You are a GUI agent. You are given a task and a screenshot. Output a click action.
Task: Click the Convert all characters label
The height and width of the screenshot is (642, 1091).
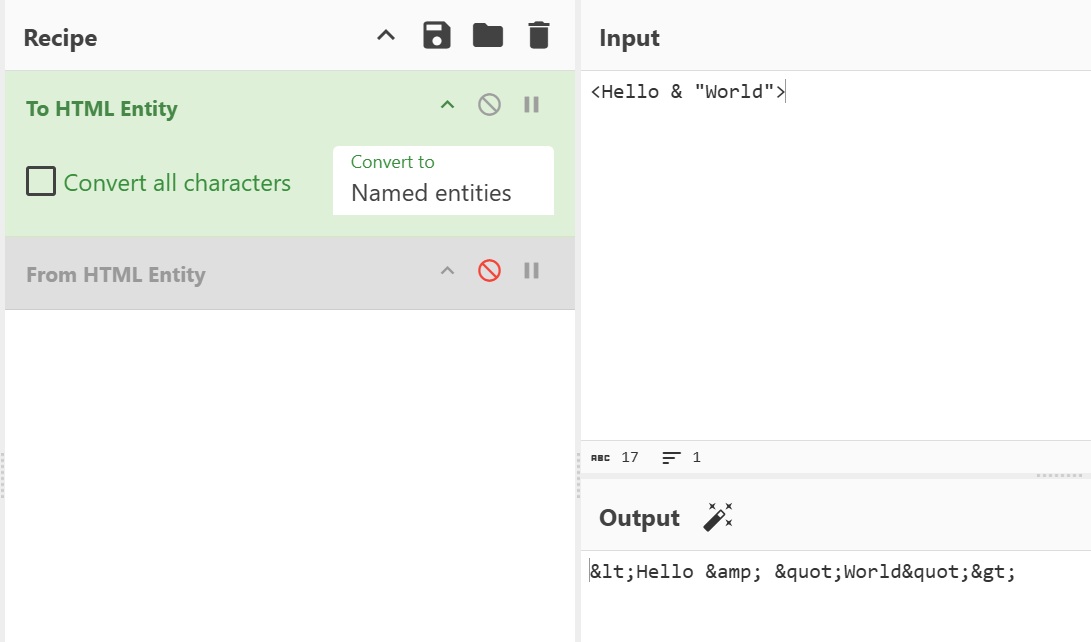click(177, 183)
